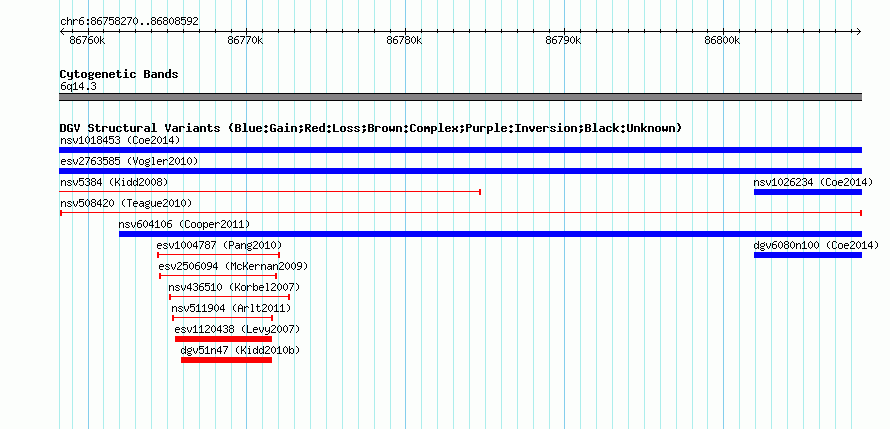Click the 86780k ruler tick label
This screenshot has width=890, height=429.
pos(404,41)
